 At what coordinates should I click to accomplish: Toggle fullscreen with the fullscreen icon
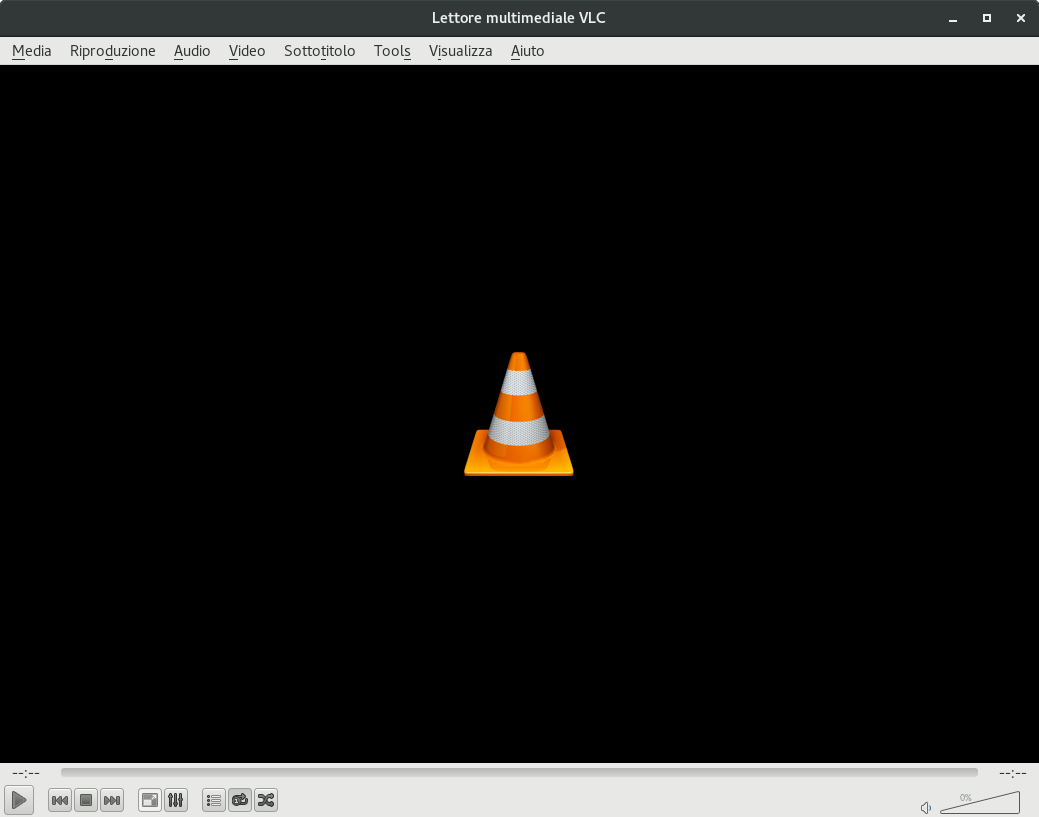(x=149, y=800)
